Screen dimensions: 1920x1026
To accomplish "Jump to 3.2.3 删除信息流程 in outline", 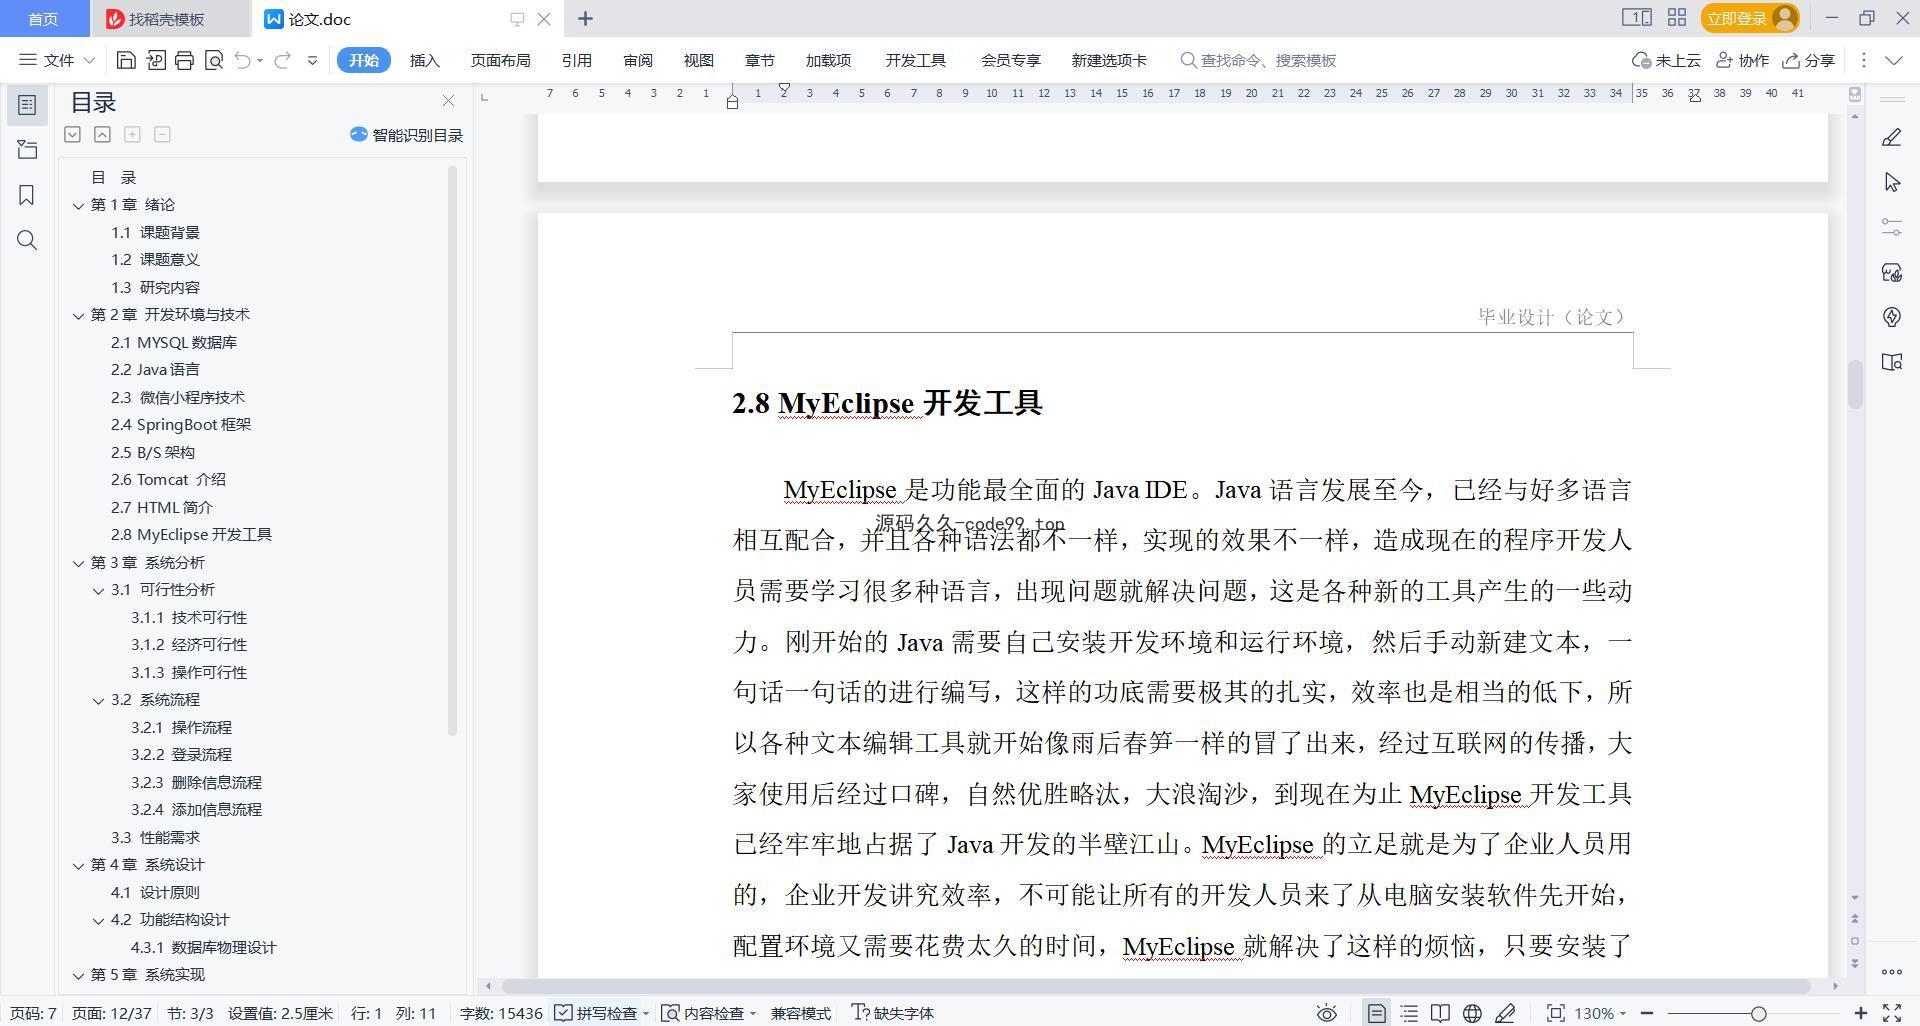I will point(196,783).
